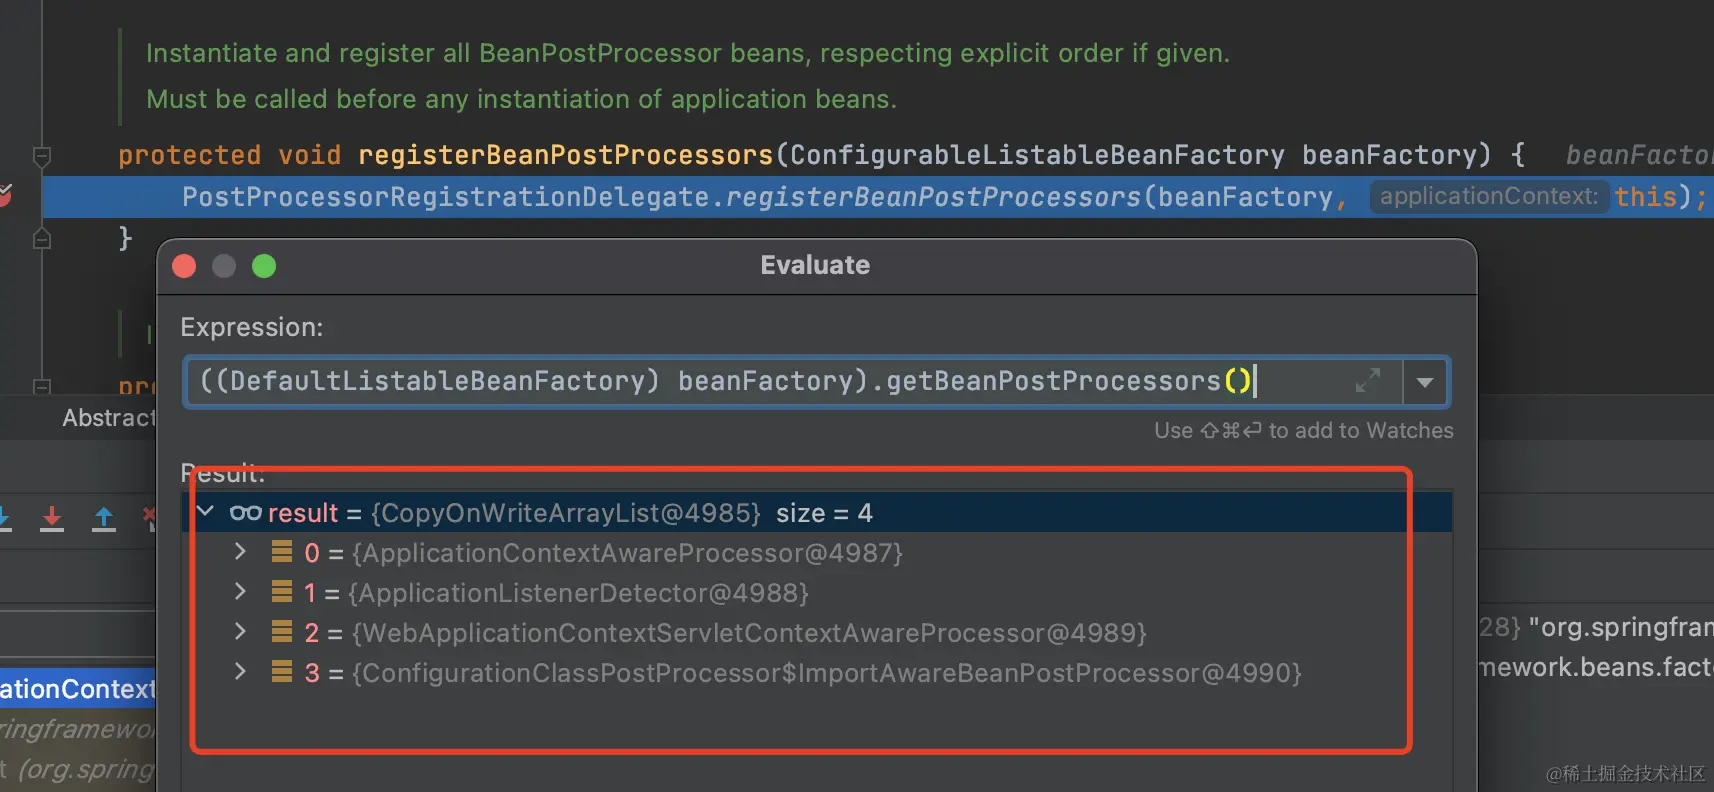
Task: Click the applicationContext: parameter hint
Action: [1488, 196]
